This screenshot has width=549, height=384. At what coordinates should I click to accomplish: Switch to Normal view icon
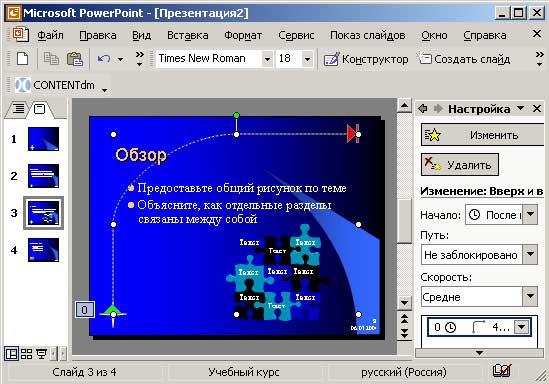[x=12, y=354]
